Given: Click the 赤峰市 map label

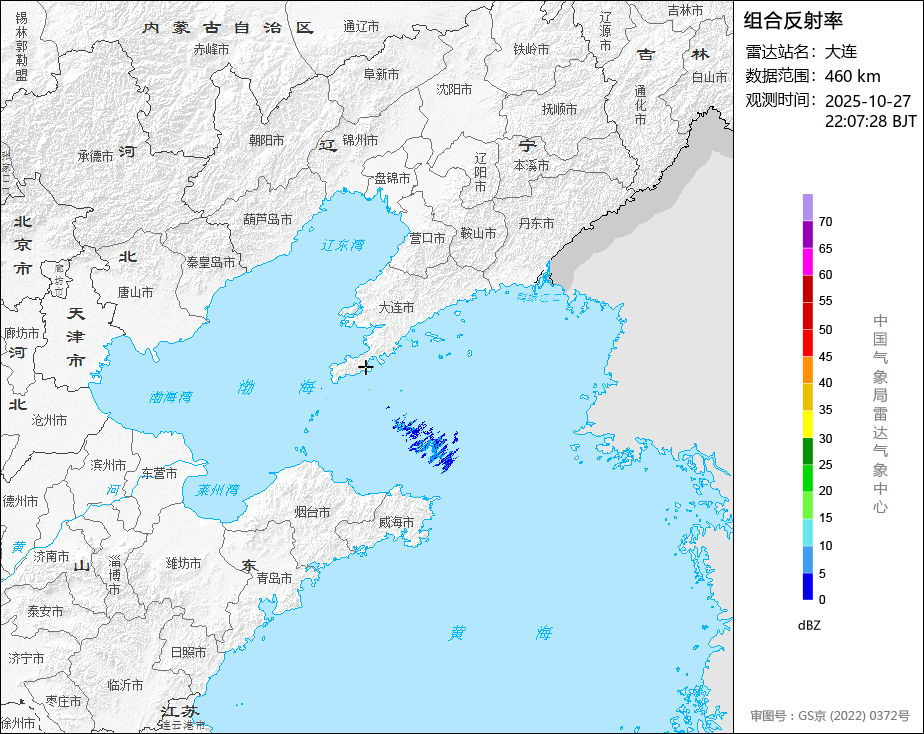Looking at the screenshot, I should coord(211,50).
